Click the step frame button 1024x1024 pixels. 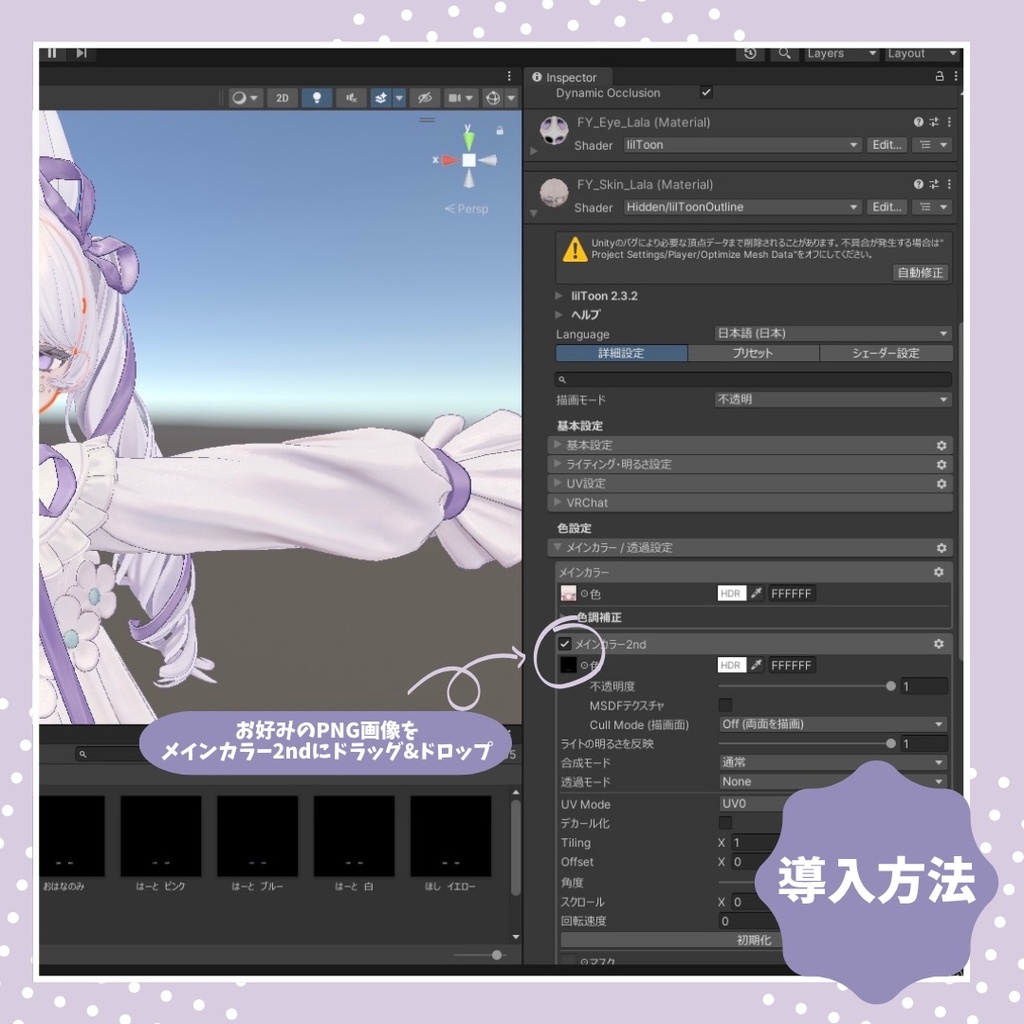point(82,53)
